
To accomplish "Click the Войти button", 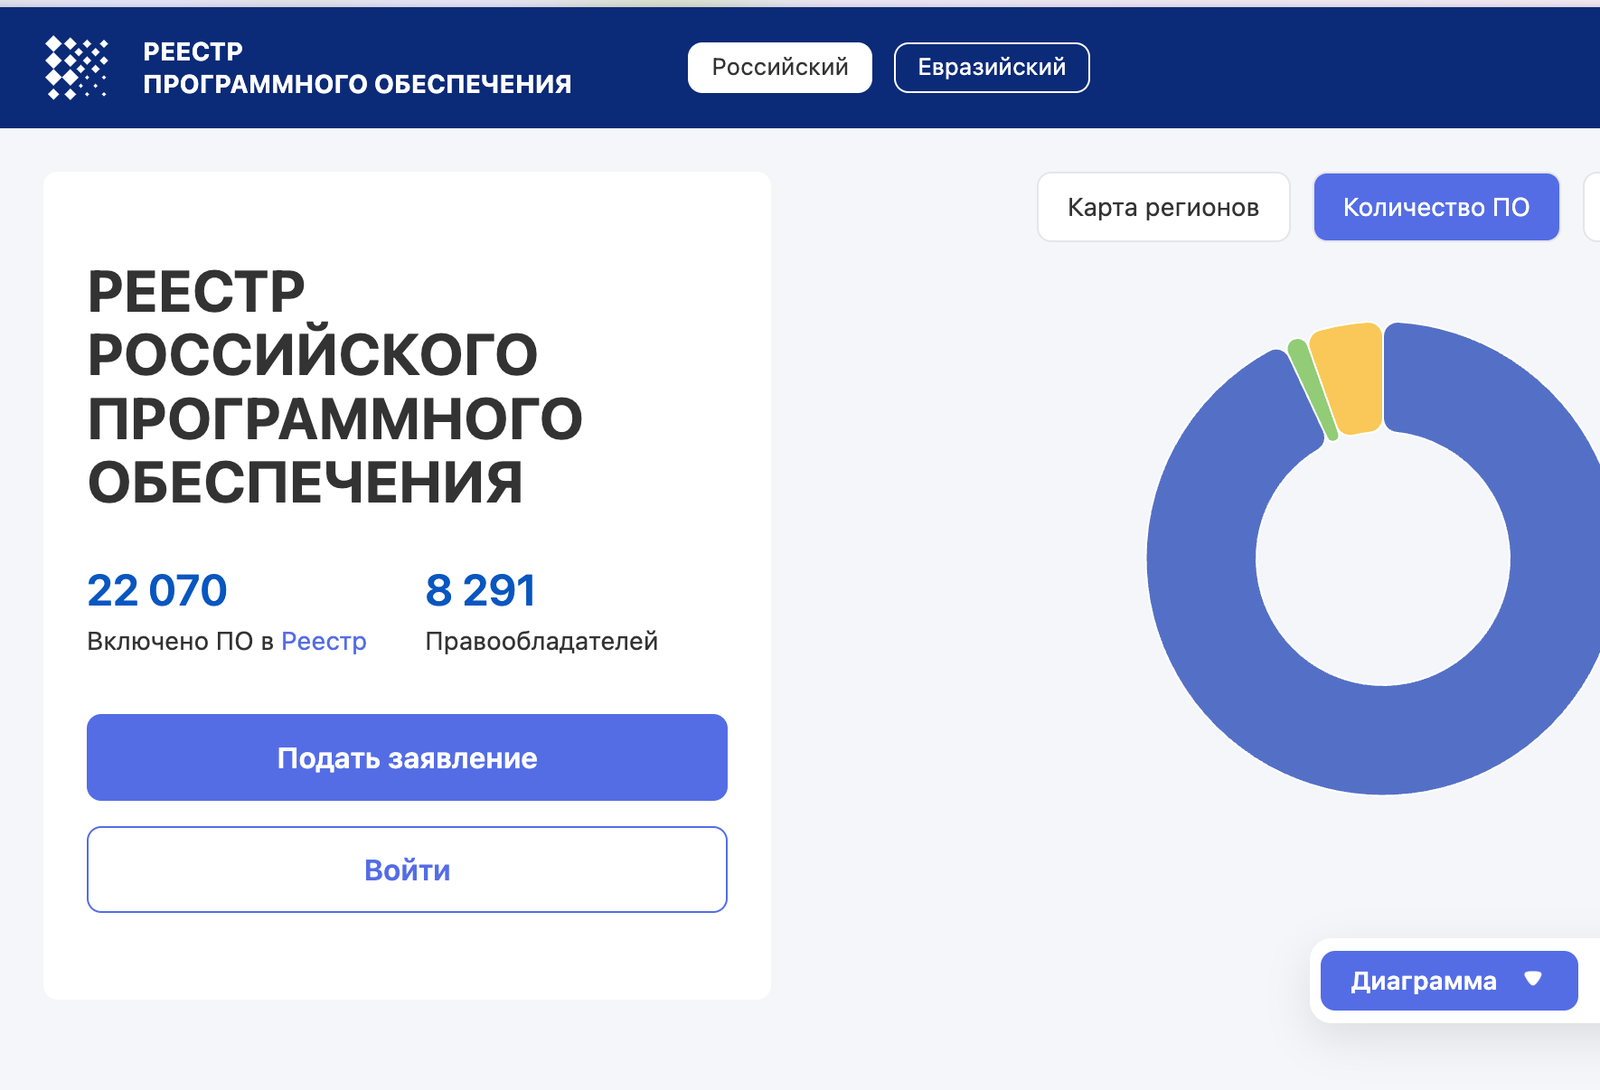I will coord(407,869).
